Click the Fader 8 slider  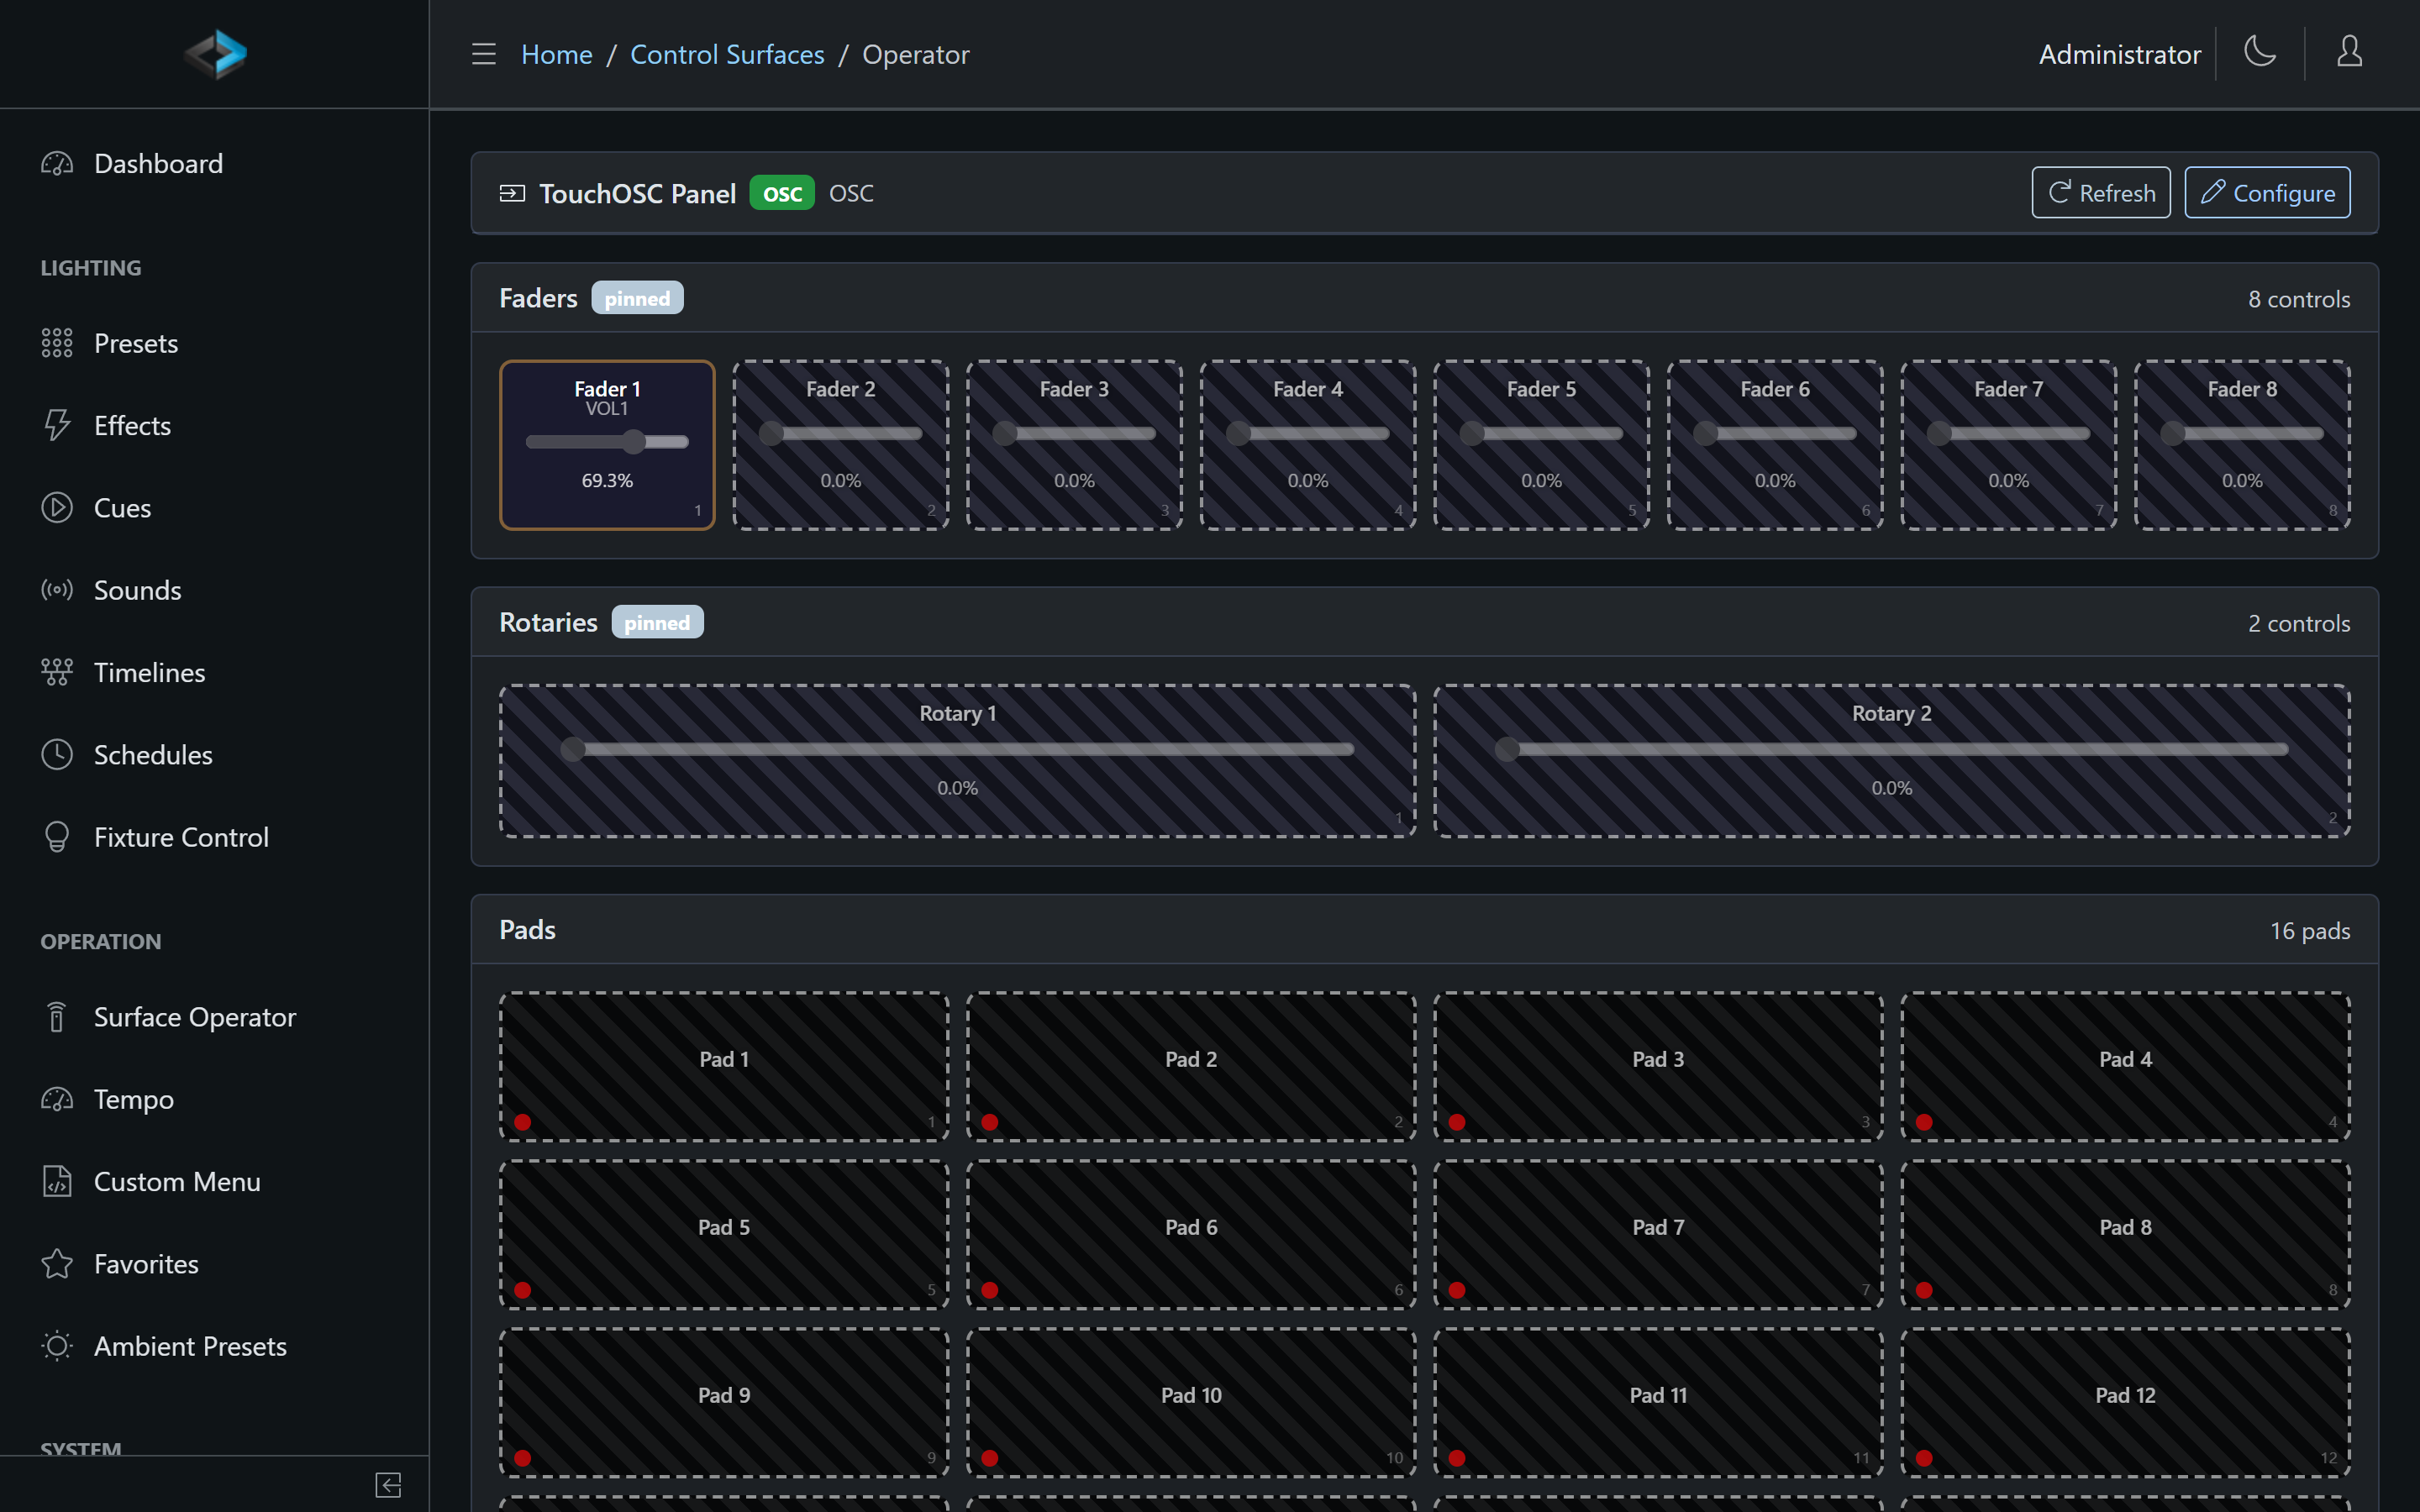click(x=2242, y=434)
